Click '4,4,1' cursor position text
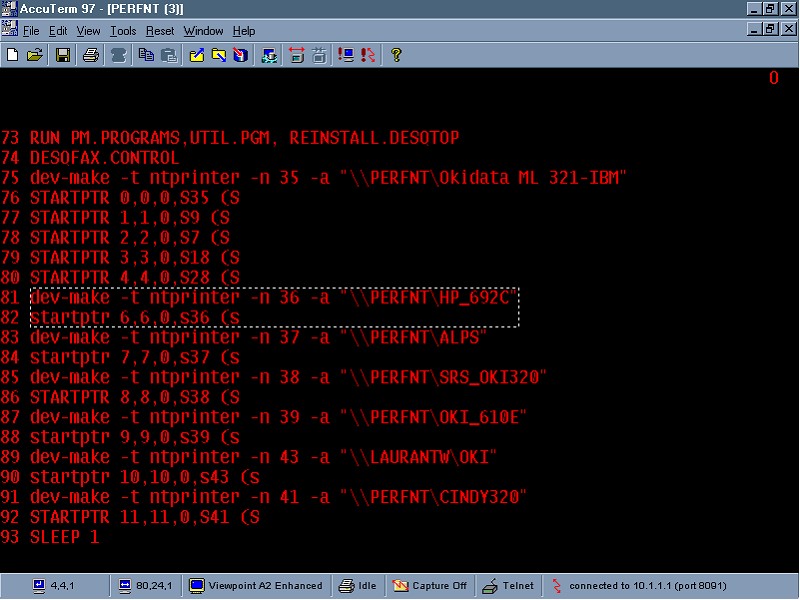Image resolution: width=800 pixels, height=600 pixels. (62, 586)
